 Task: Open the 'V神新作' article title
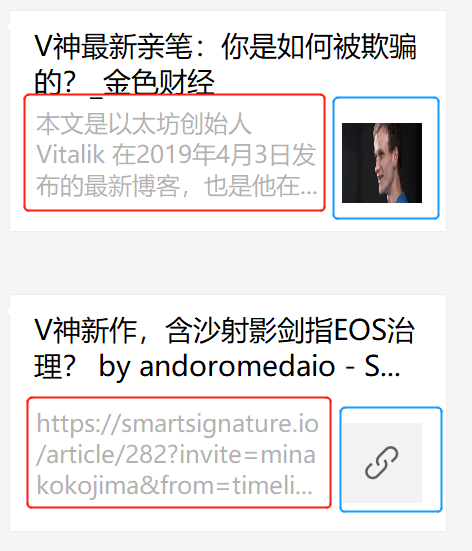pos(224,348)
